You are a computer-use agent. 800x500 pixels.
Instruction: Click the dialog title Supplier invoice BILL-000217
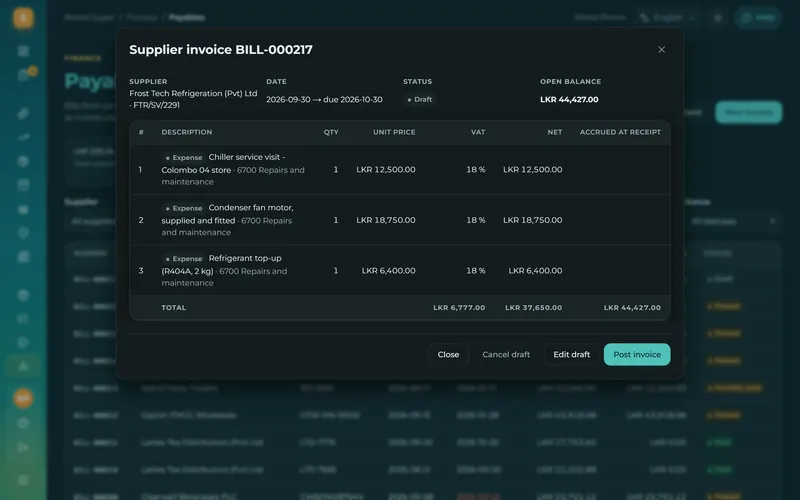pyautogui.click(x=221, y=49)
